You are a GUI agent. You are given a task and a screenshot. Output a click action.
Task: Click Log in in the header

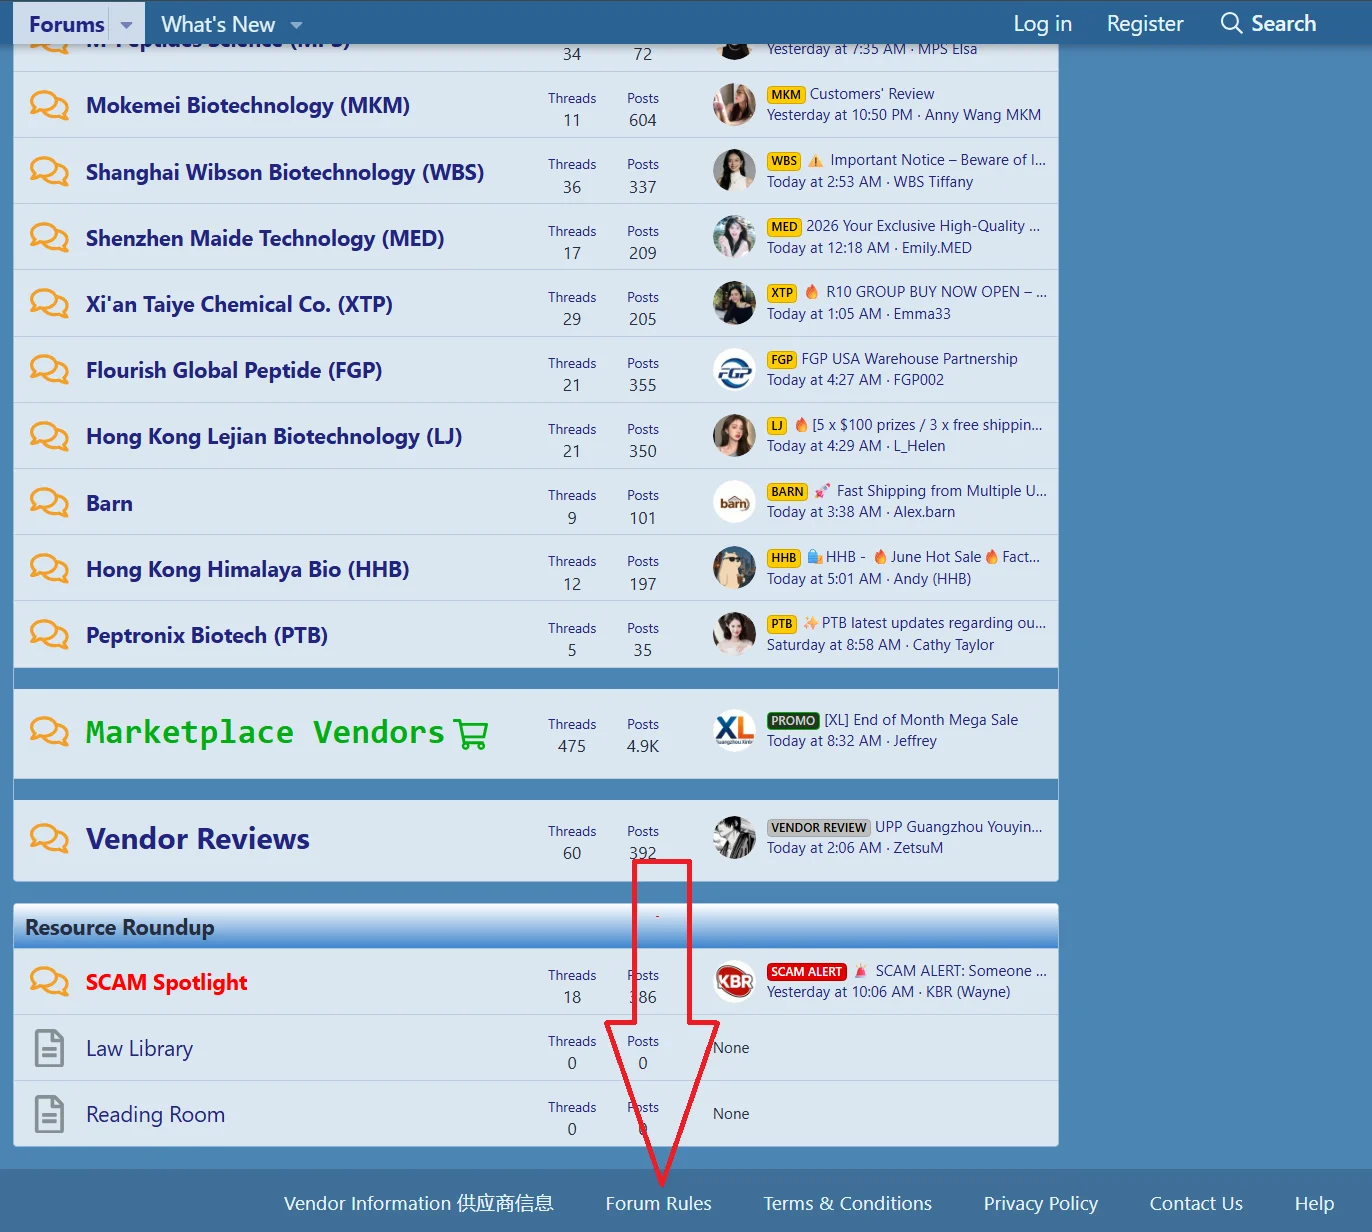(x=1042, y=23)
